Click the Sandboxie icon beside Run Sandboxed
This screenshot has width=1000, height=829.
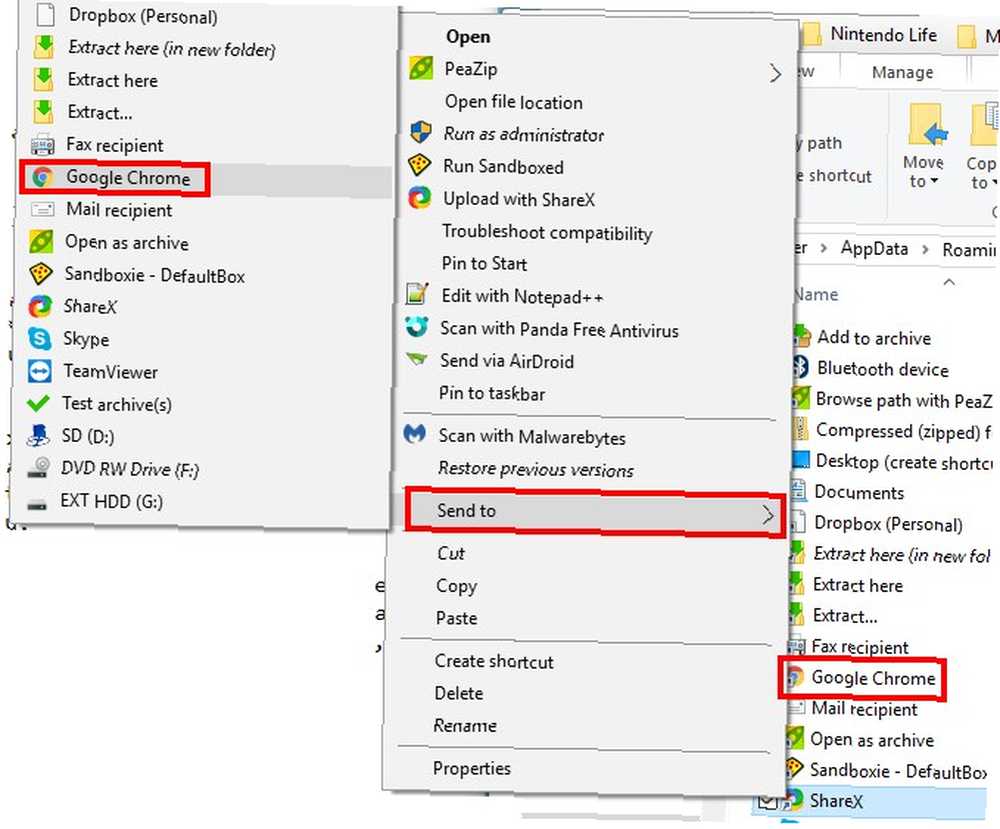[x=419, y=165]
